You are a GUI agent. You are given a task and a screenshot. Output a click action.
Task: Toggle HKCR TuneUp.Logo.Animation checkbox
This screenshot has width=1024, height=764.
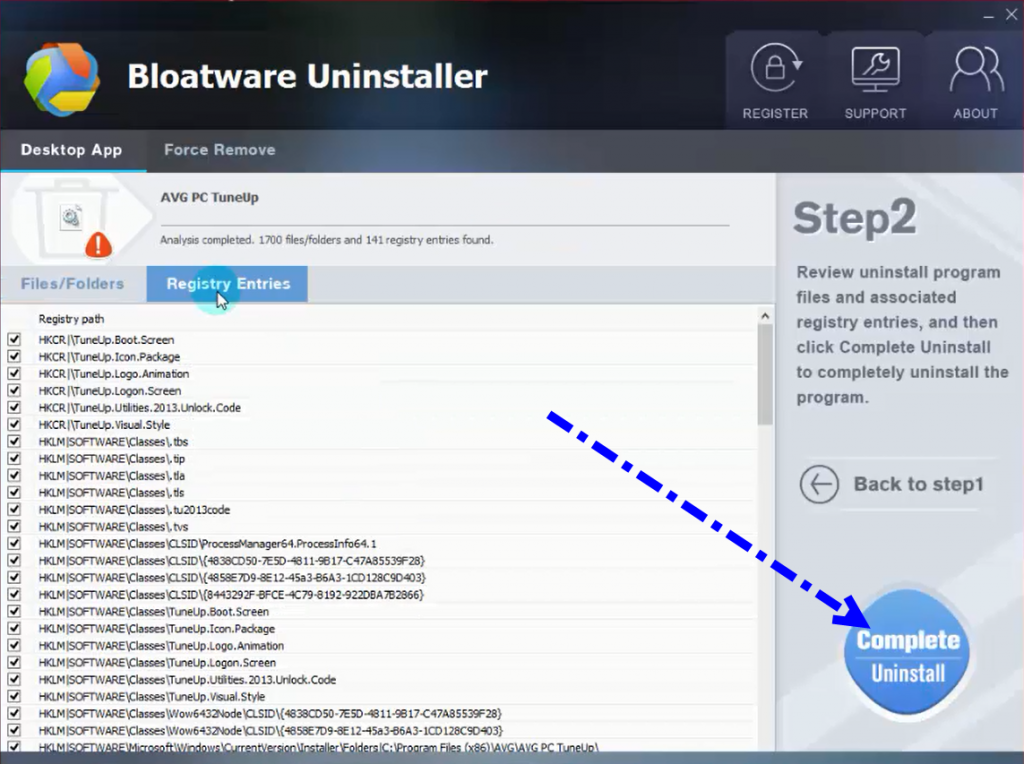click(x=14, y=374)
